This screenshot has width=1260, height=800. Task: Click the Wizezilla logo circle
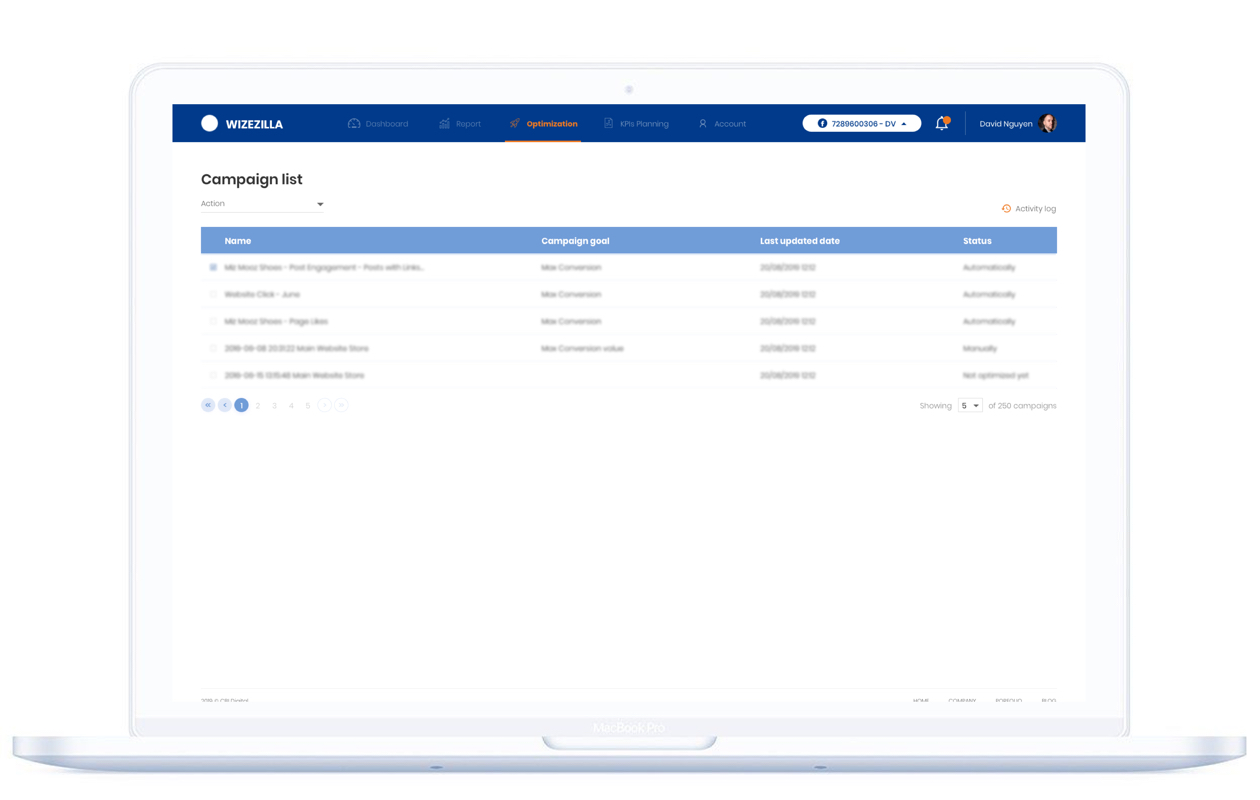point(209,124)
